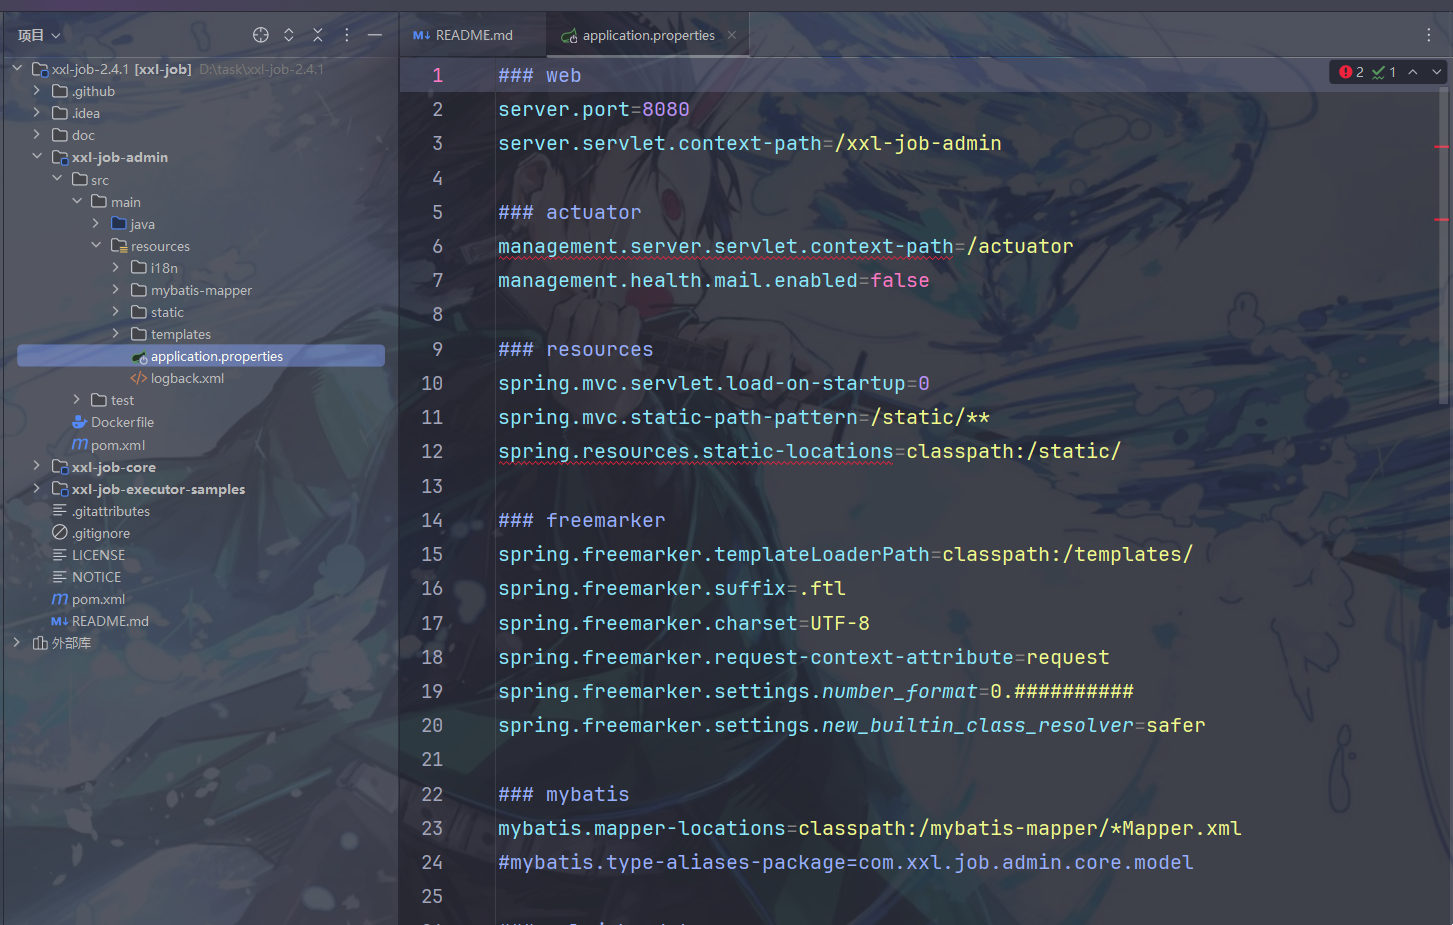Click the server.port=8080 code line
This screenshot has height=925, width=1453.
click(594, 109)
